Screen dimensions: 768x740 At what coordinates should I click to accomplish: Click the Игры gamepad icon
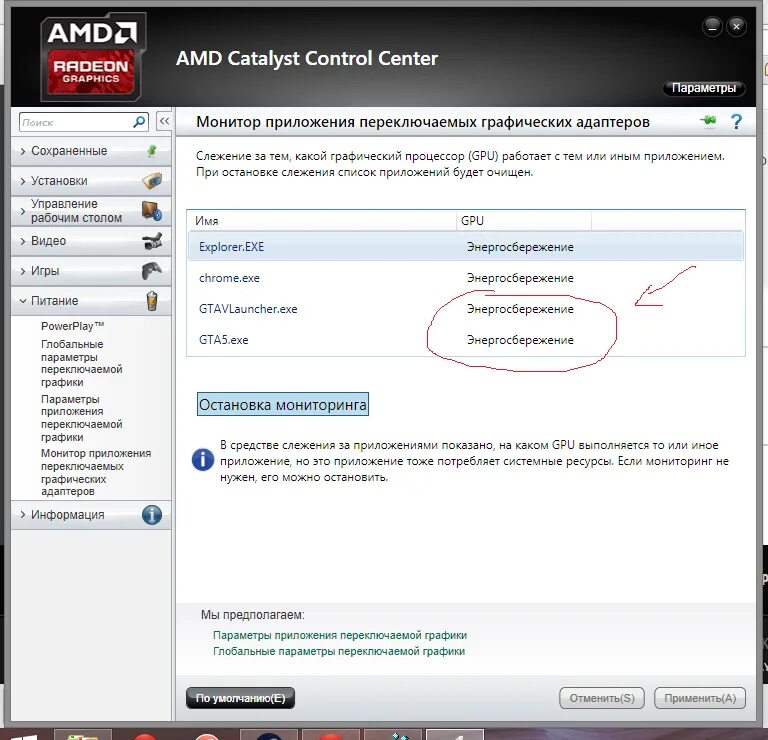point(152,270)
